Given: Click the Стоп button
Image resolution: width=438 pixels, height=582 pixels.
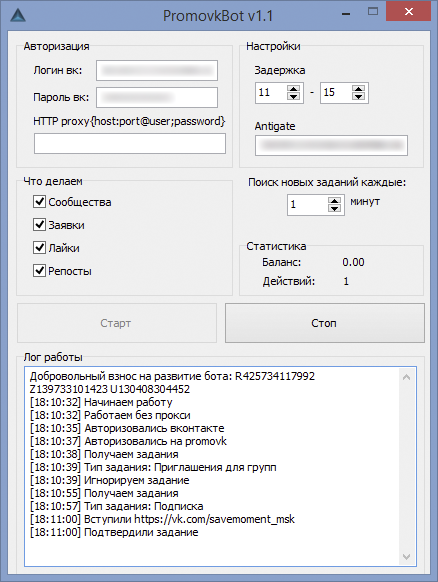Looking at the screenshot, I should click(325, 323).
